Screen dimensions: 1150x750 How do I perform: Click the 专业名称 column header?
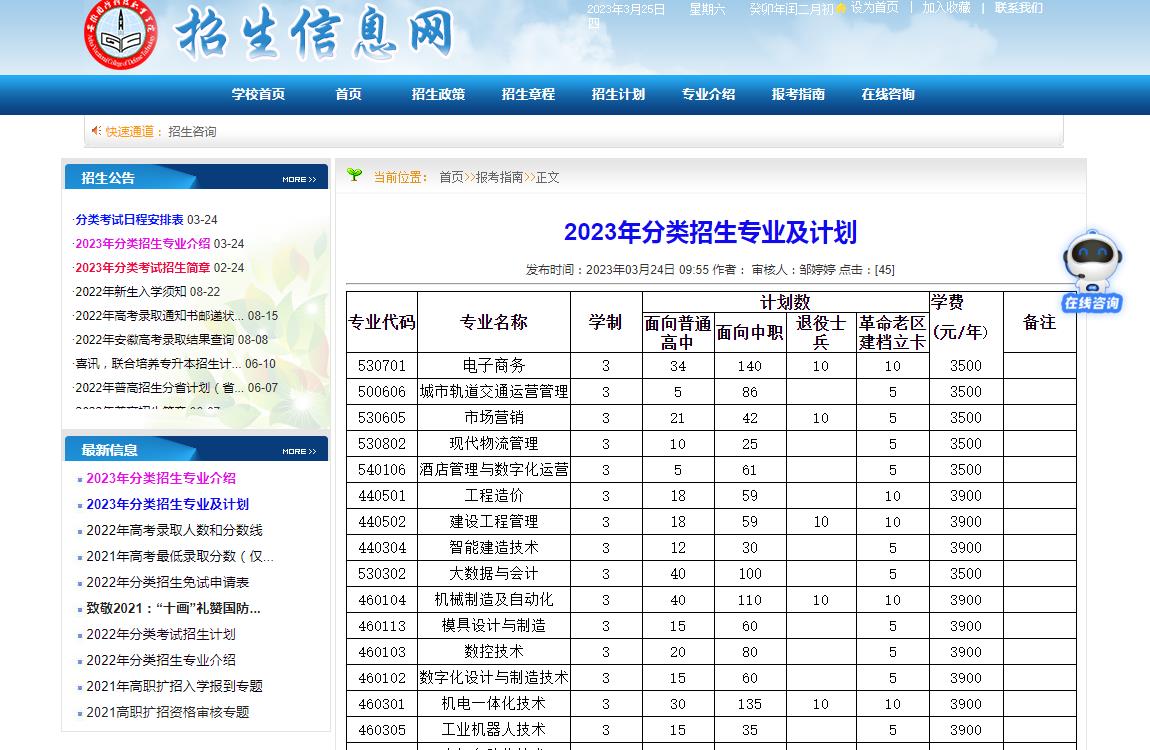(494, 322)
